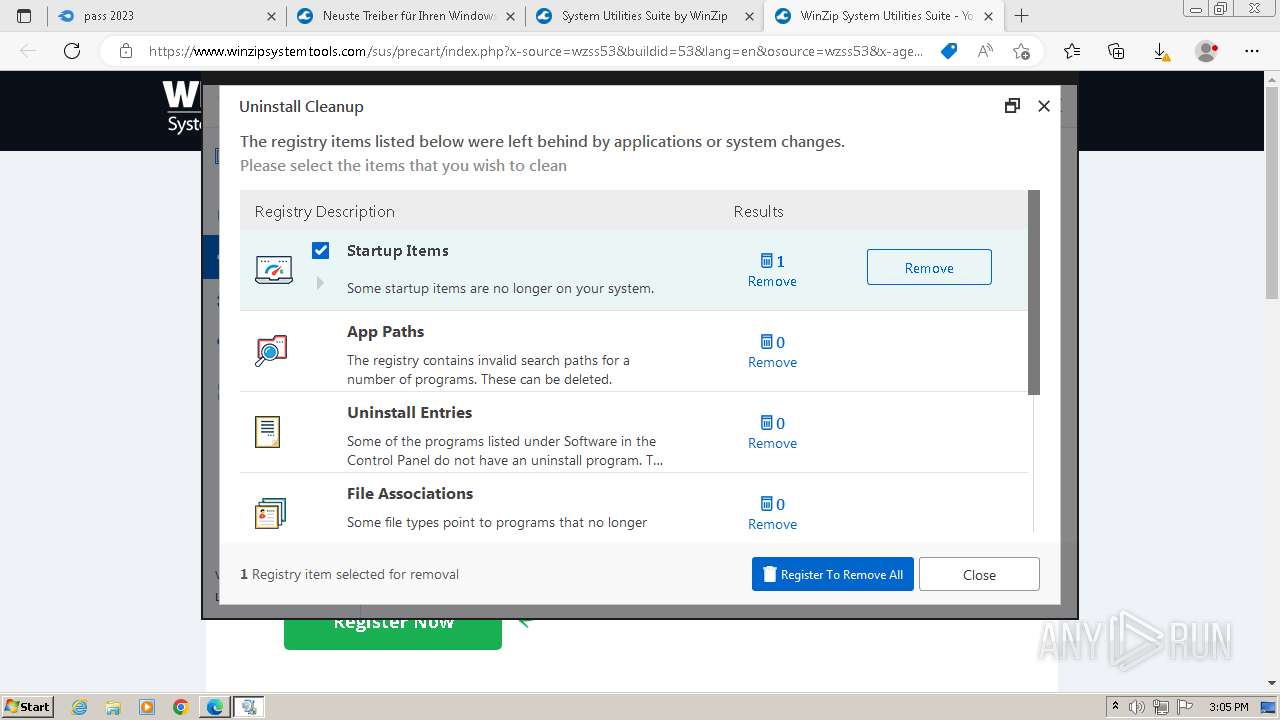
Task: Click the Registry Description column header
Action: 324,211
